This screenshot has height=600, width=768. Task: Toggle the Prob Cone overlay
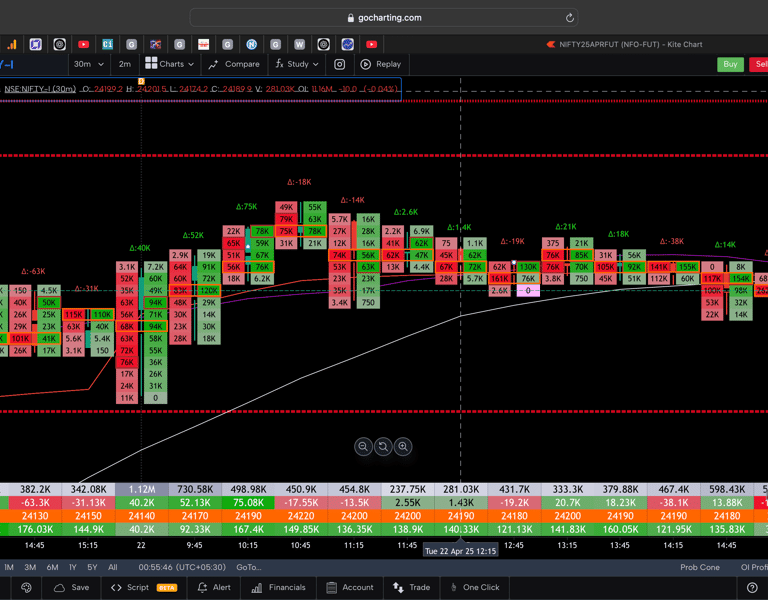pos(699,567)
